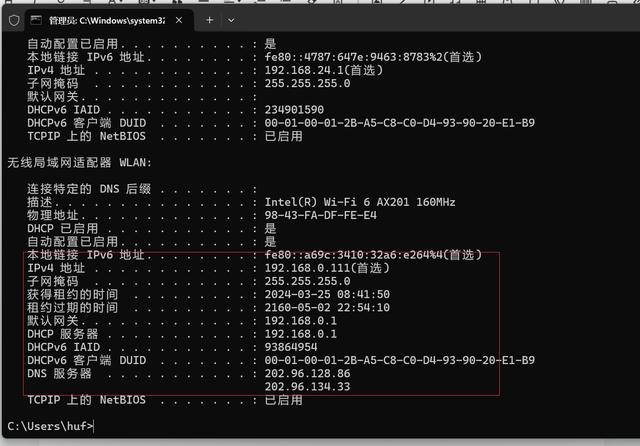
Task: Click the DHCP 服务器 label
Action: click(x=62, y=334)
